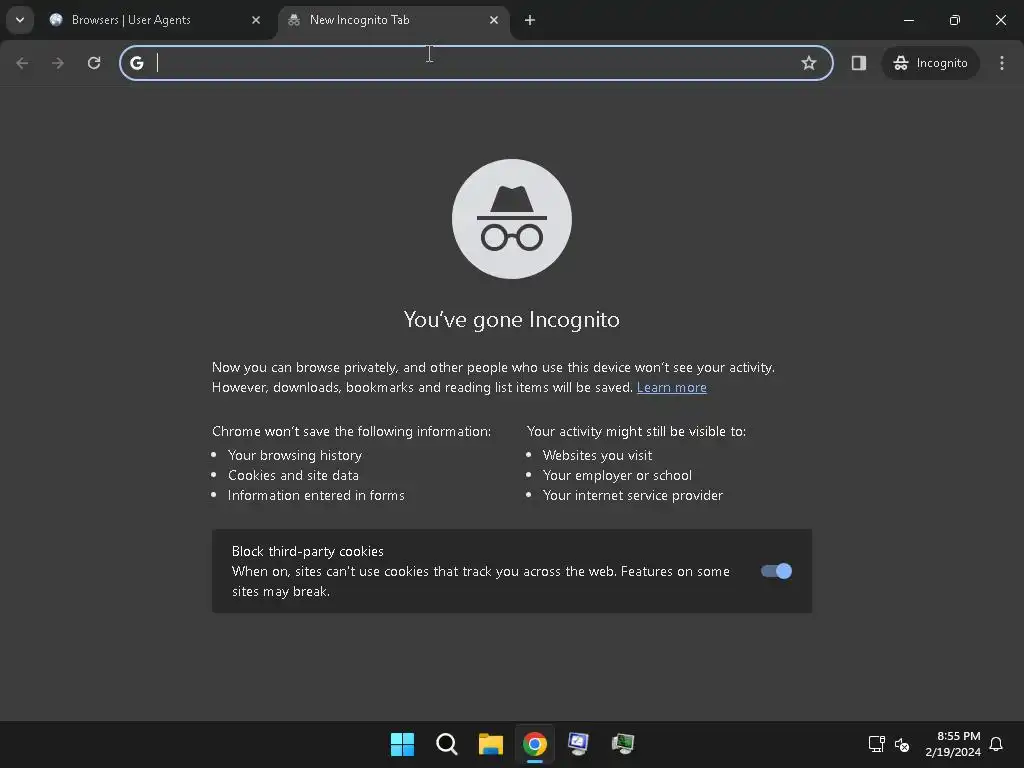The height and width of the screenshot is (768, 1024).
Task: Switch to Browsers | User Agents tab
Action: coord(152,20)
